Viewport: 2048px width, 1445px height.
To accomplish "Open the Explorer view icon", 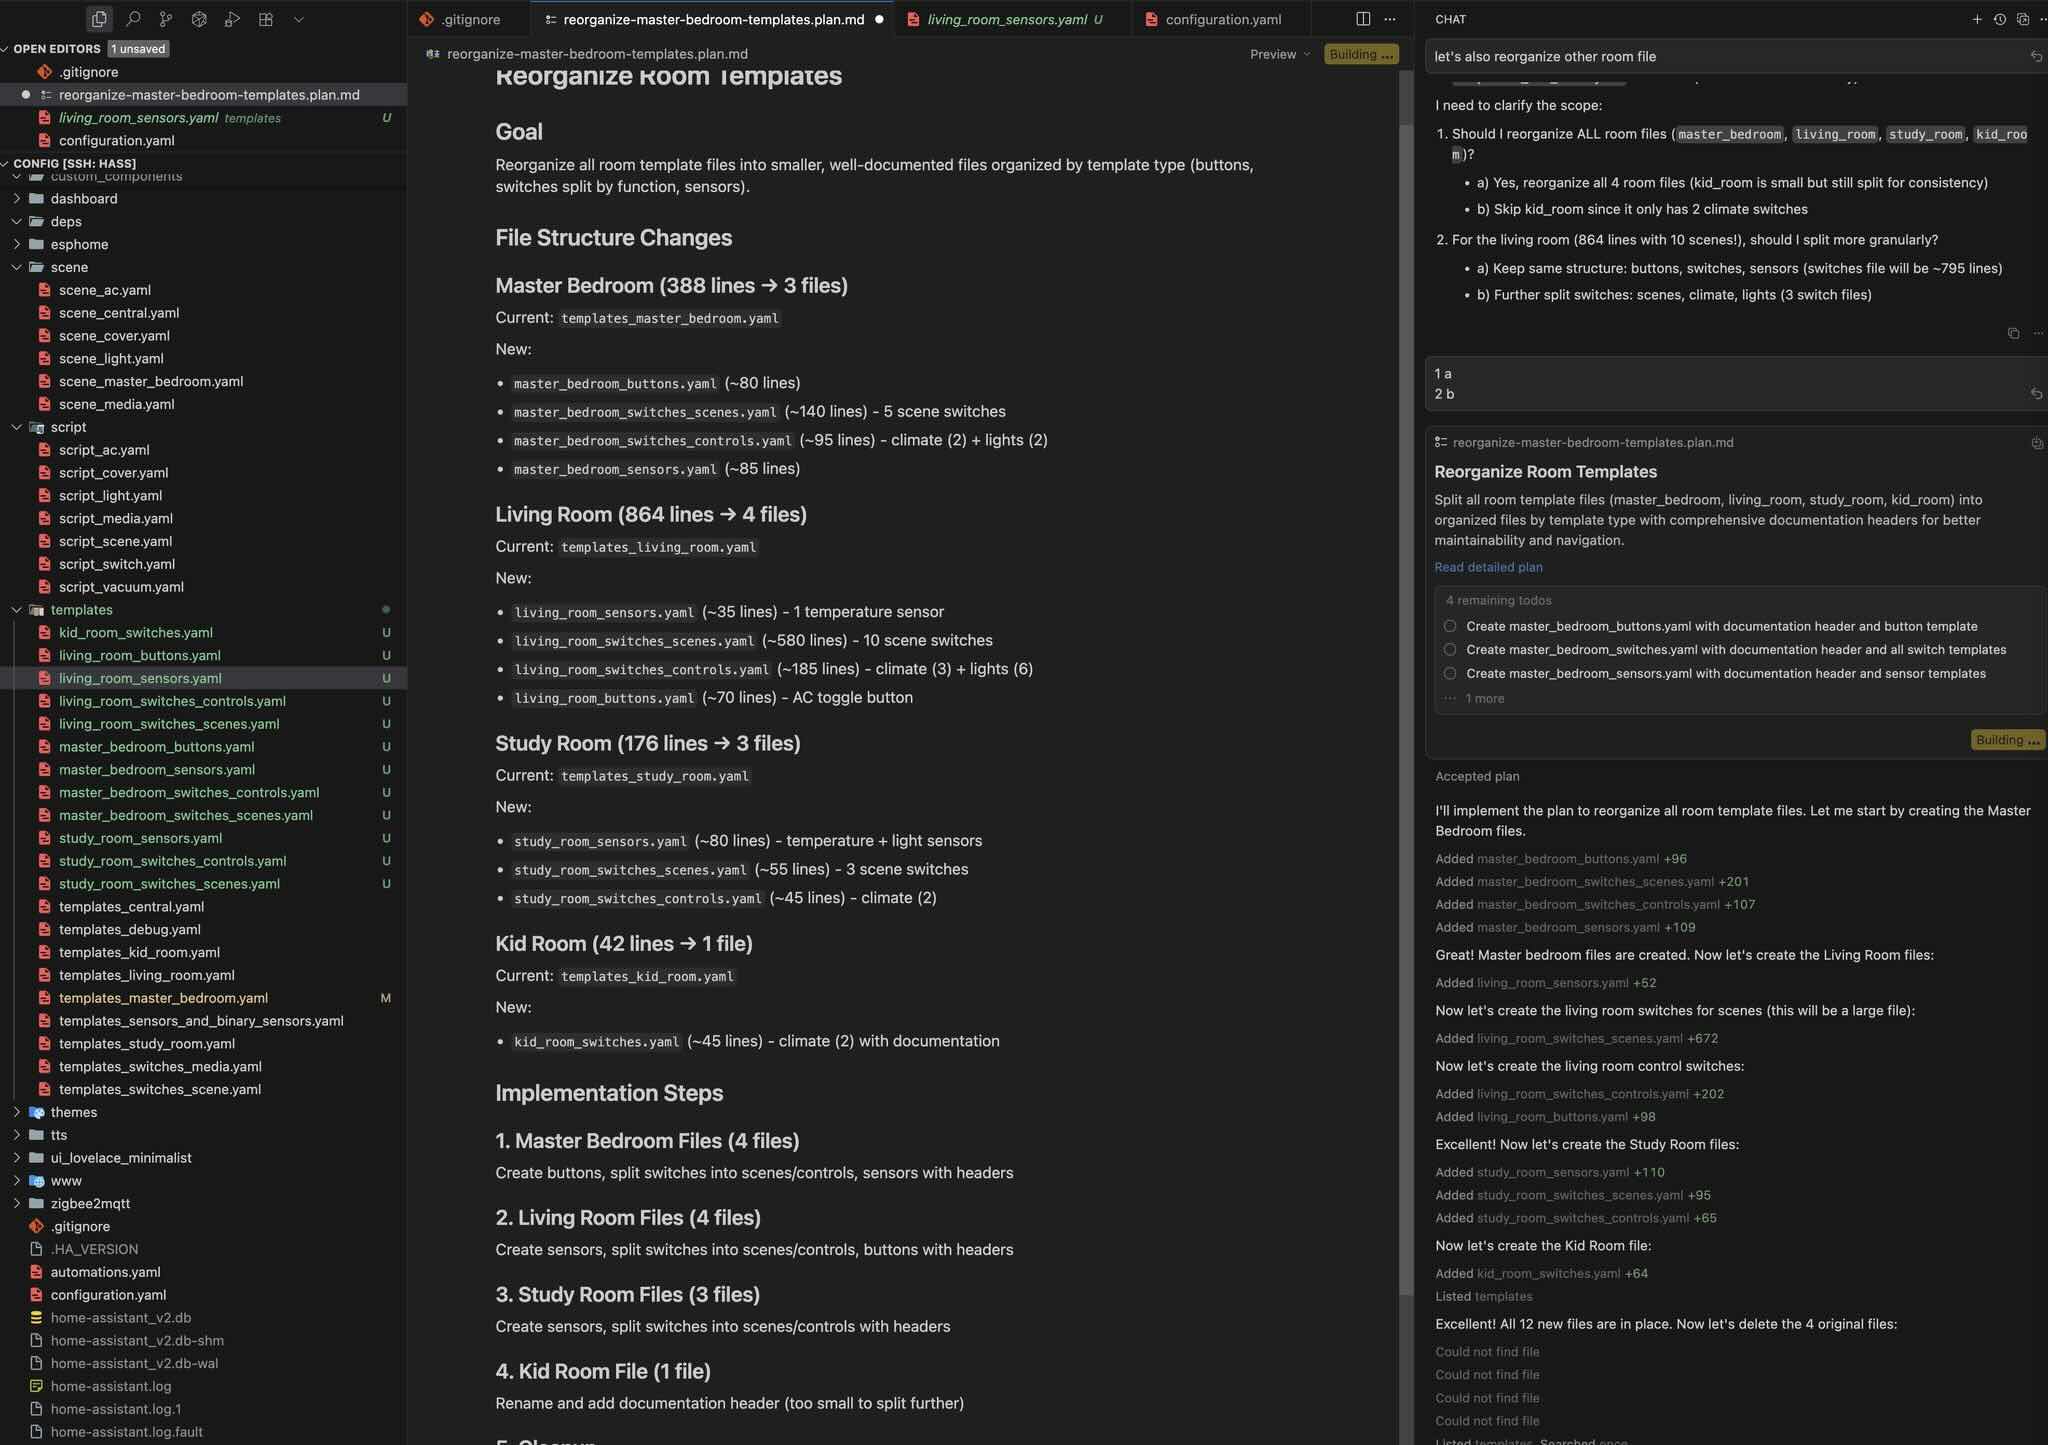I will [99, 19].
